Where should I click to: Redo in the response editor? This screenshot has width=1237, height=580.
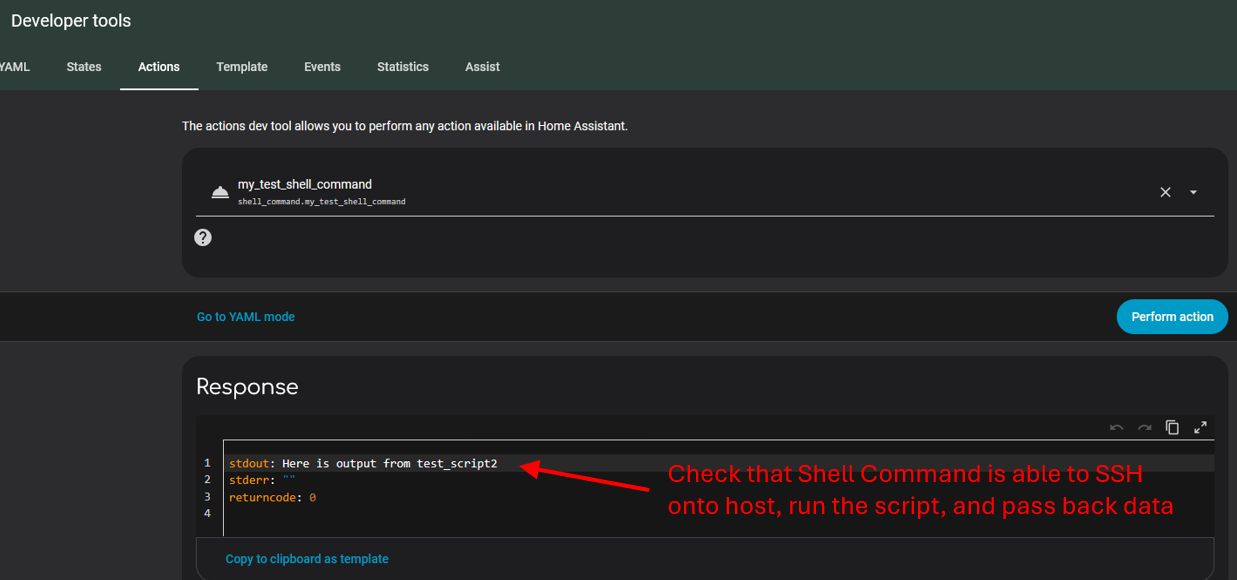click(1145, 428)
